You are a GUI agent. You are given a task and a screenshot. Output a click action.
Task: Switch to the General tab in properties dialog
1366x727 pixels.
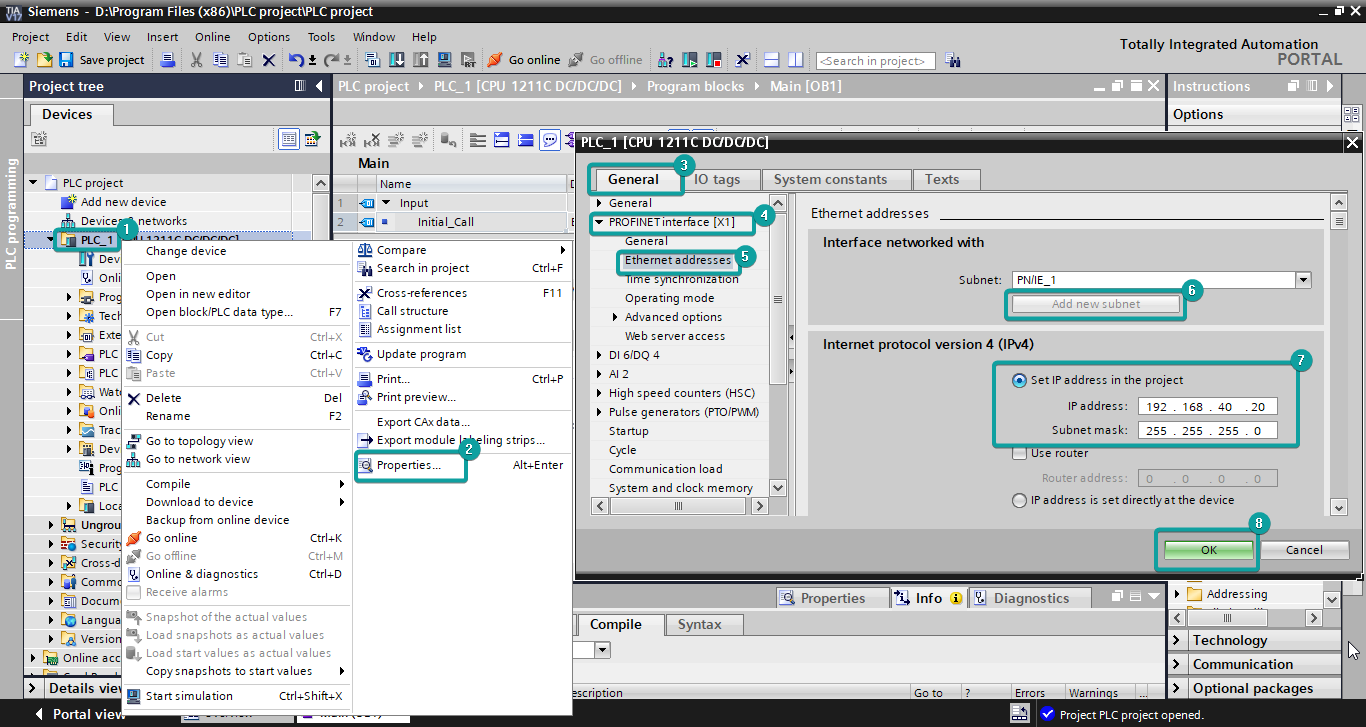[634, 180]
